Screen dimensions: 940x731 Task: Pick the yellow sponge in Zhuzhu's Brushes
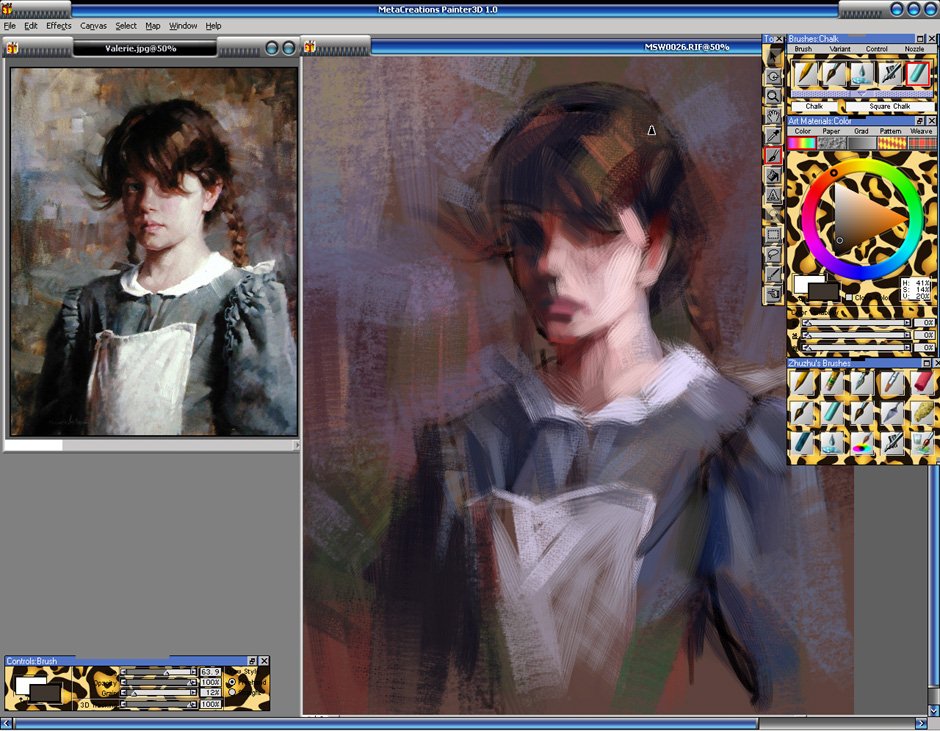click(922, 413)
